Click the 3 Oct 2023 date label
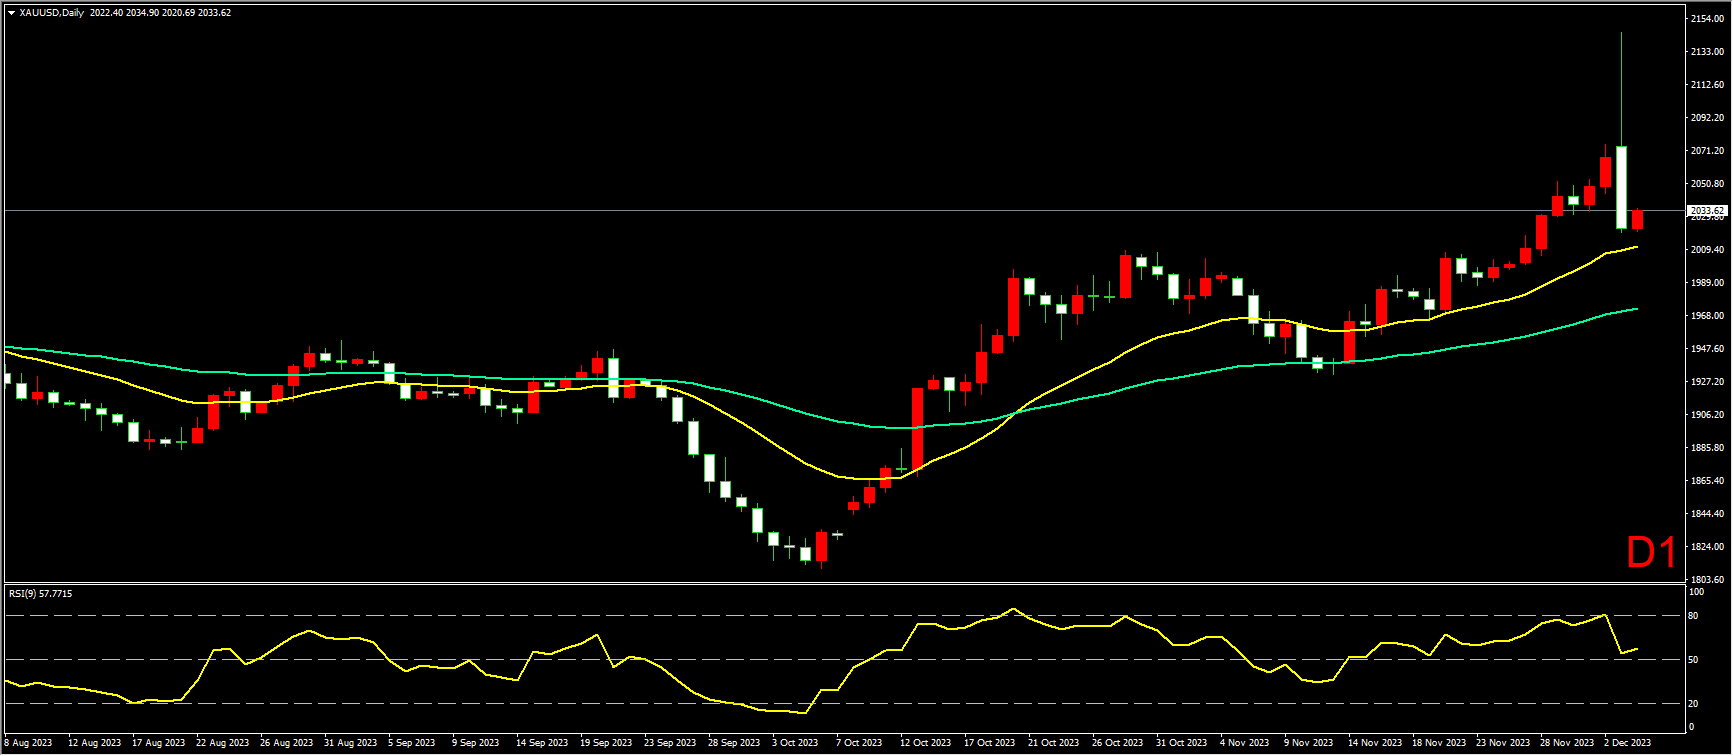The height and width of the screenshot is (756, 1733). tap(794, 743)
